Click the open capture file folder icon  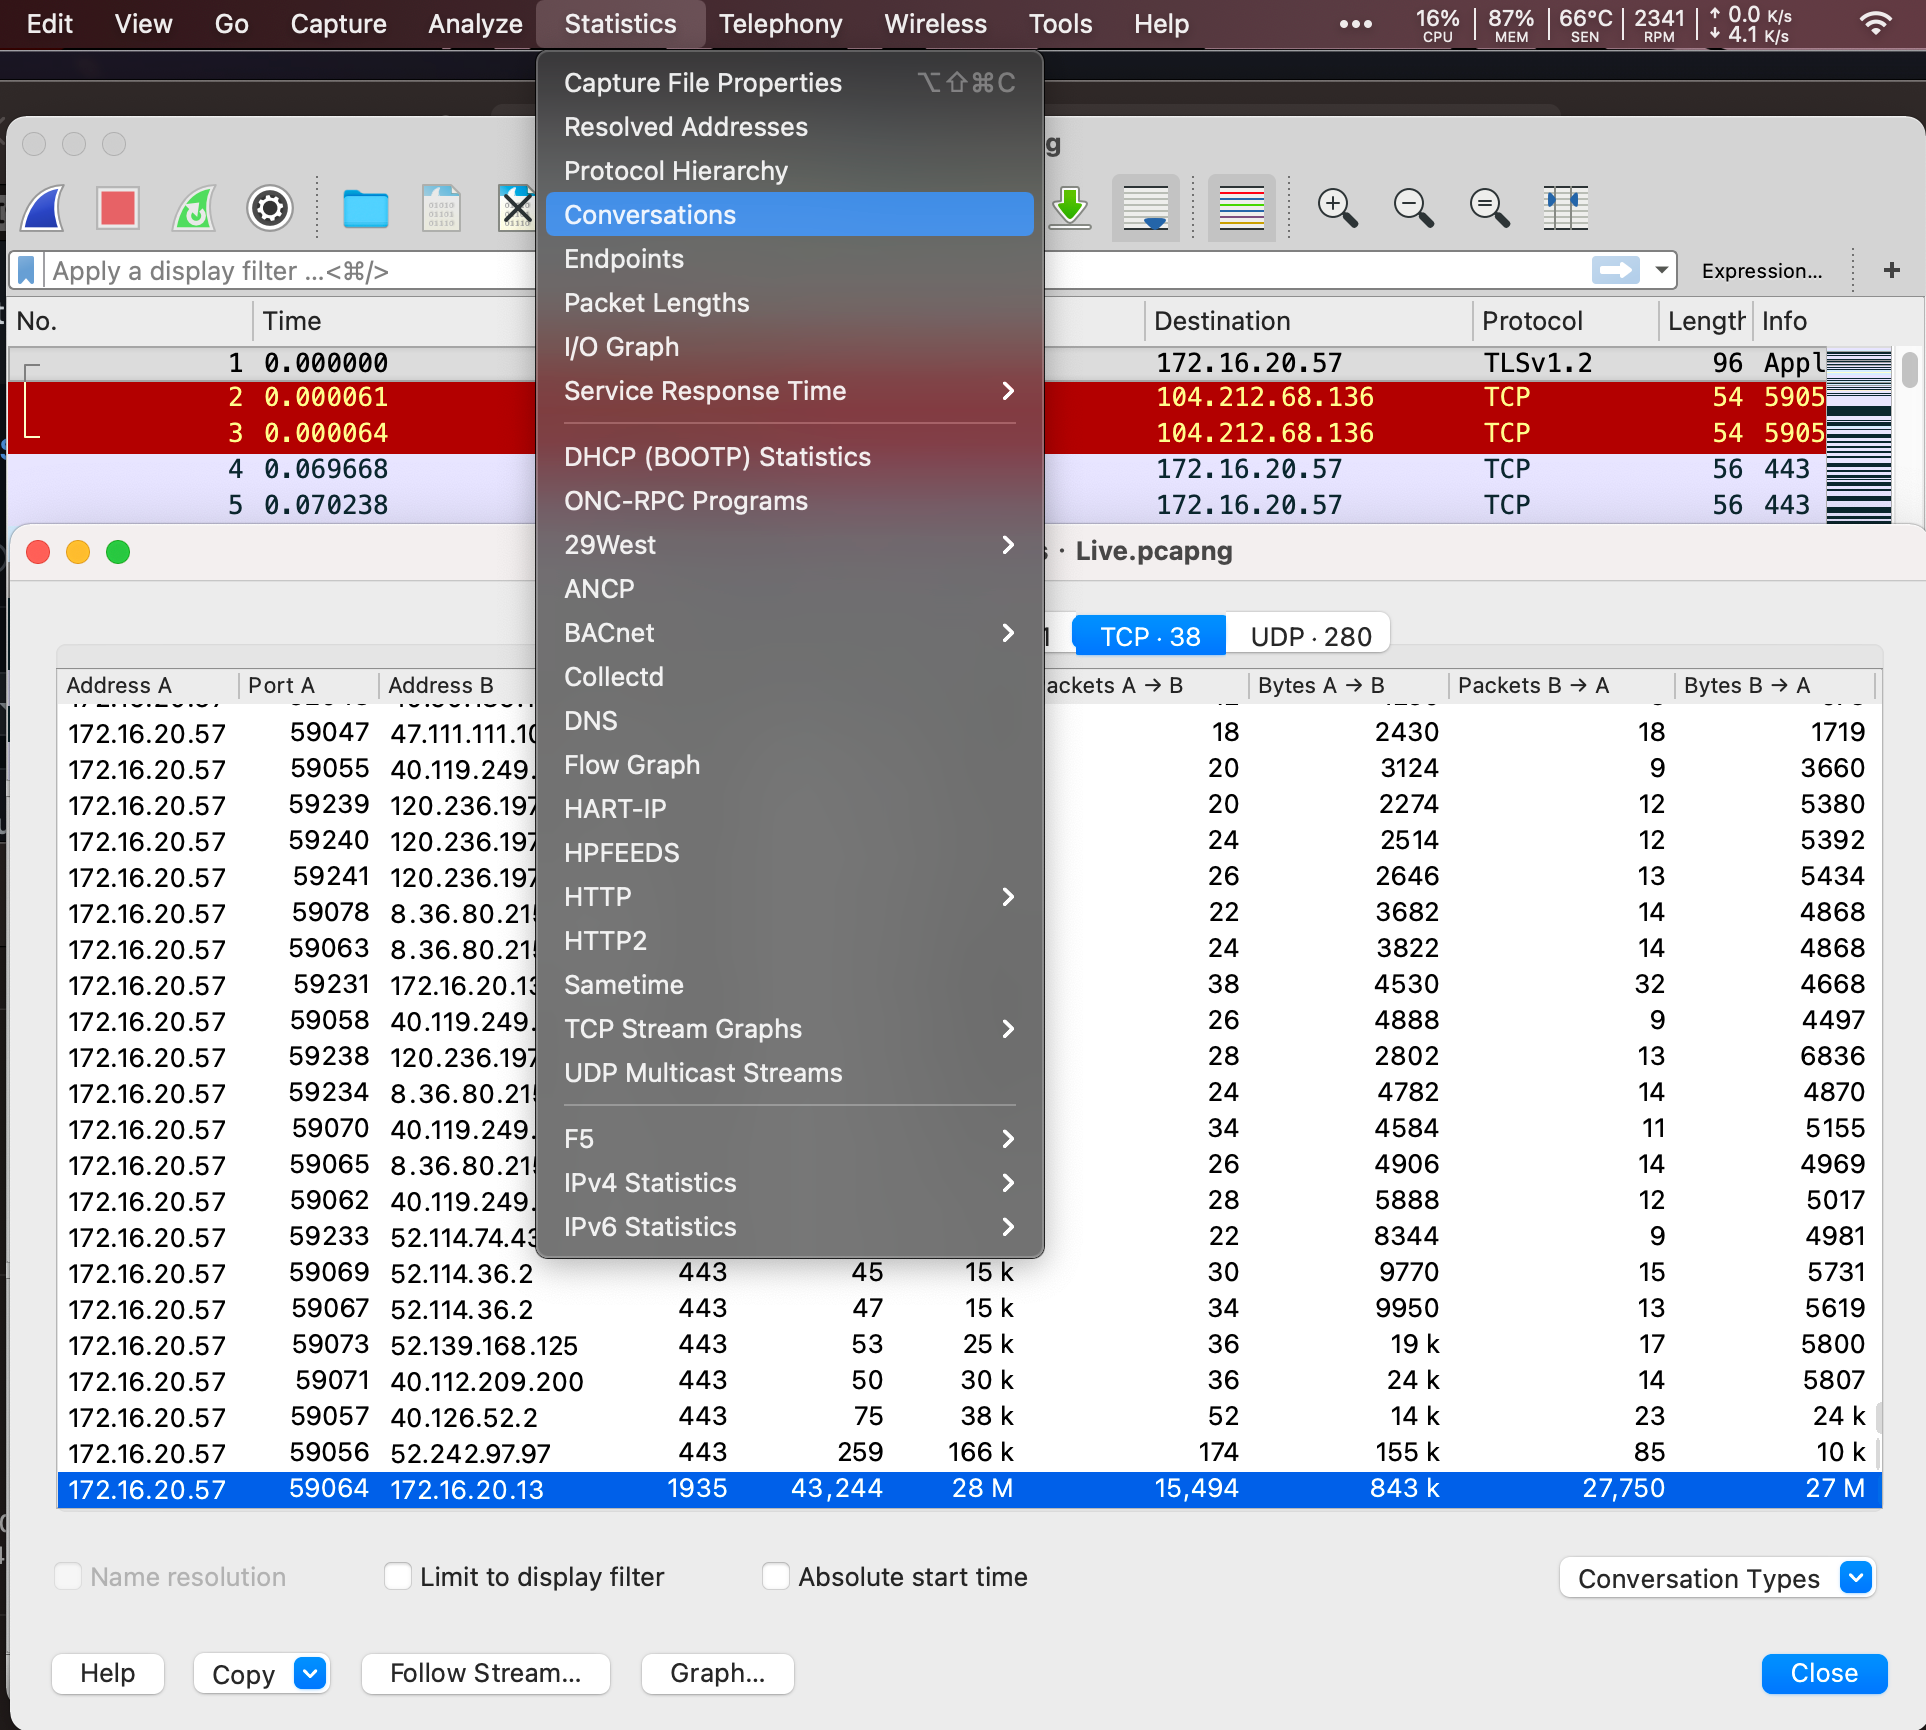365,209
